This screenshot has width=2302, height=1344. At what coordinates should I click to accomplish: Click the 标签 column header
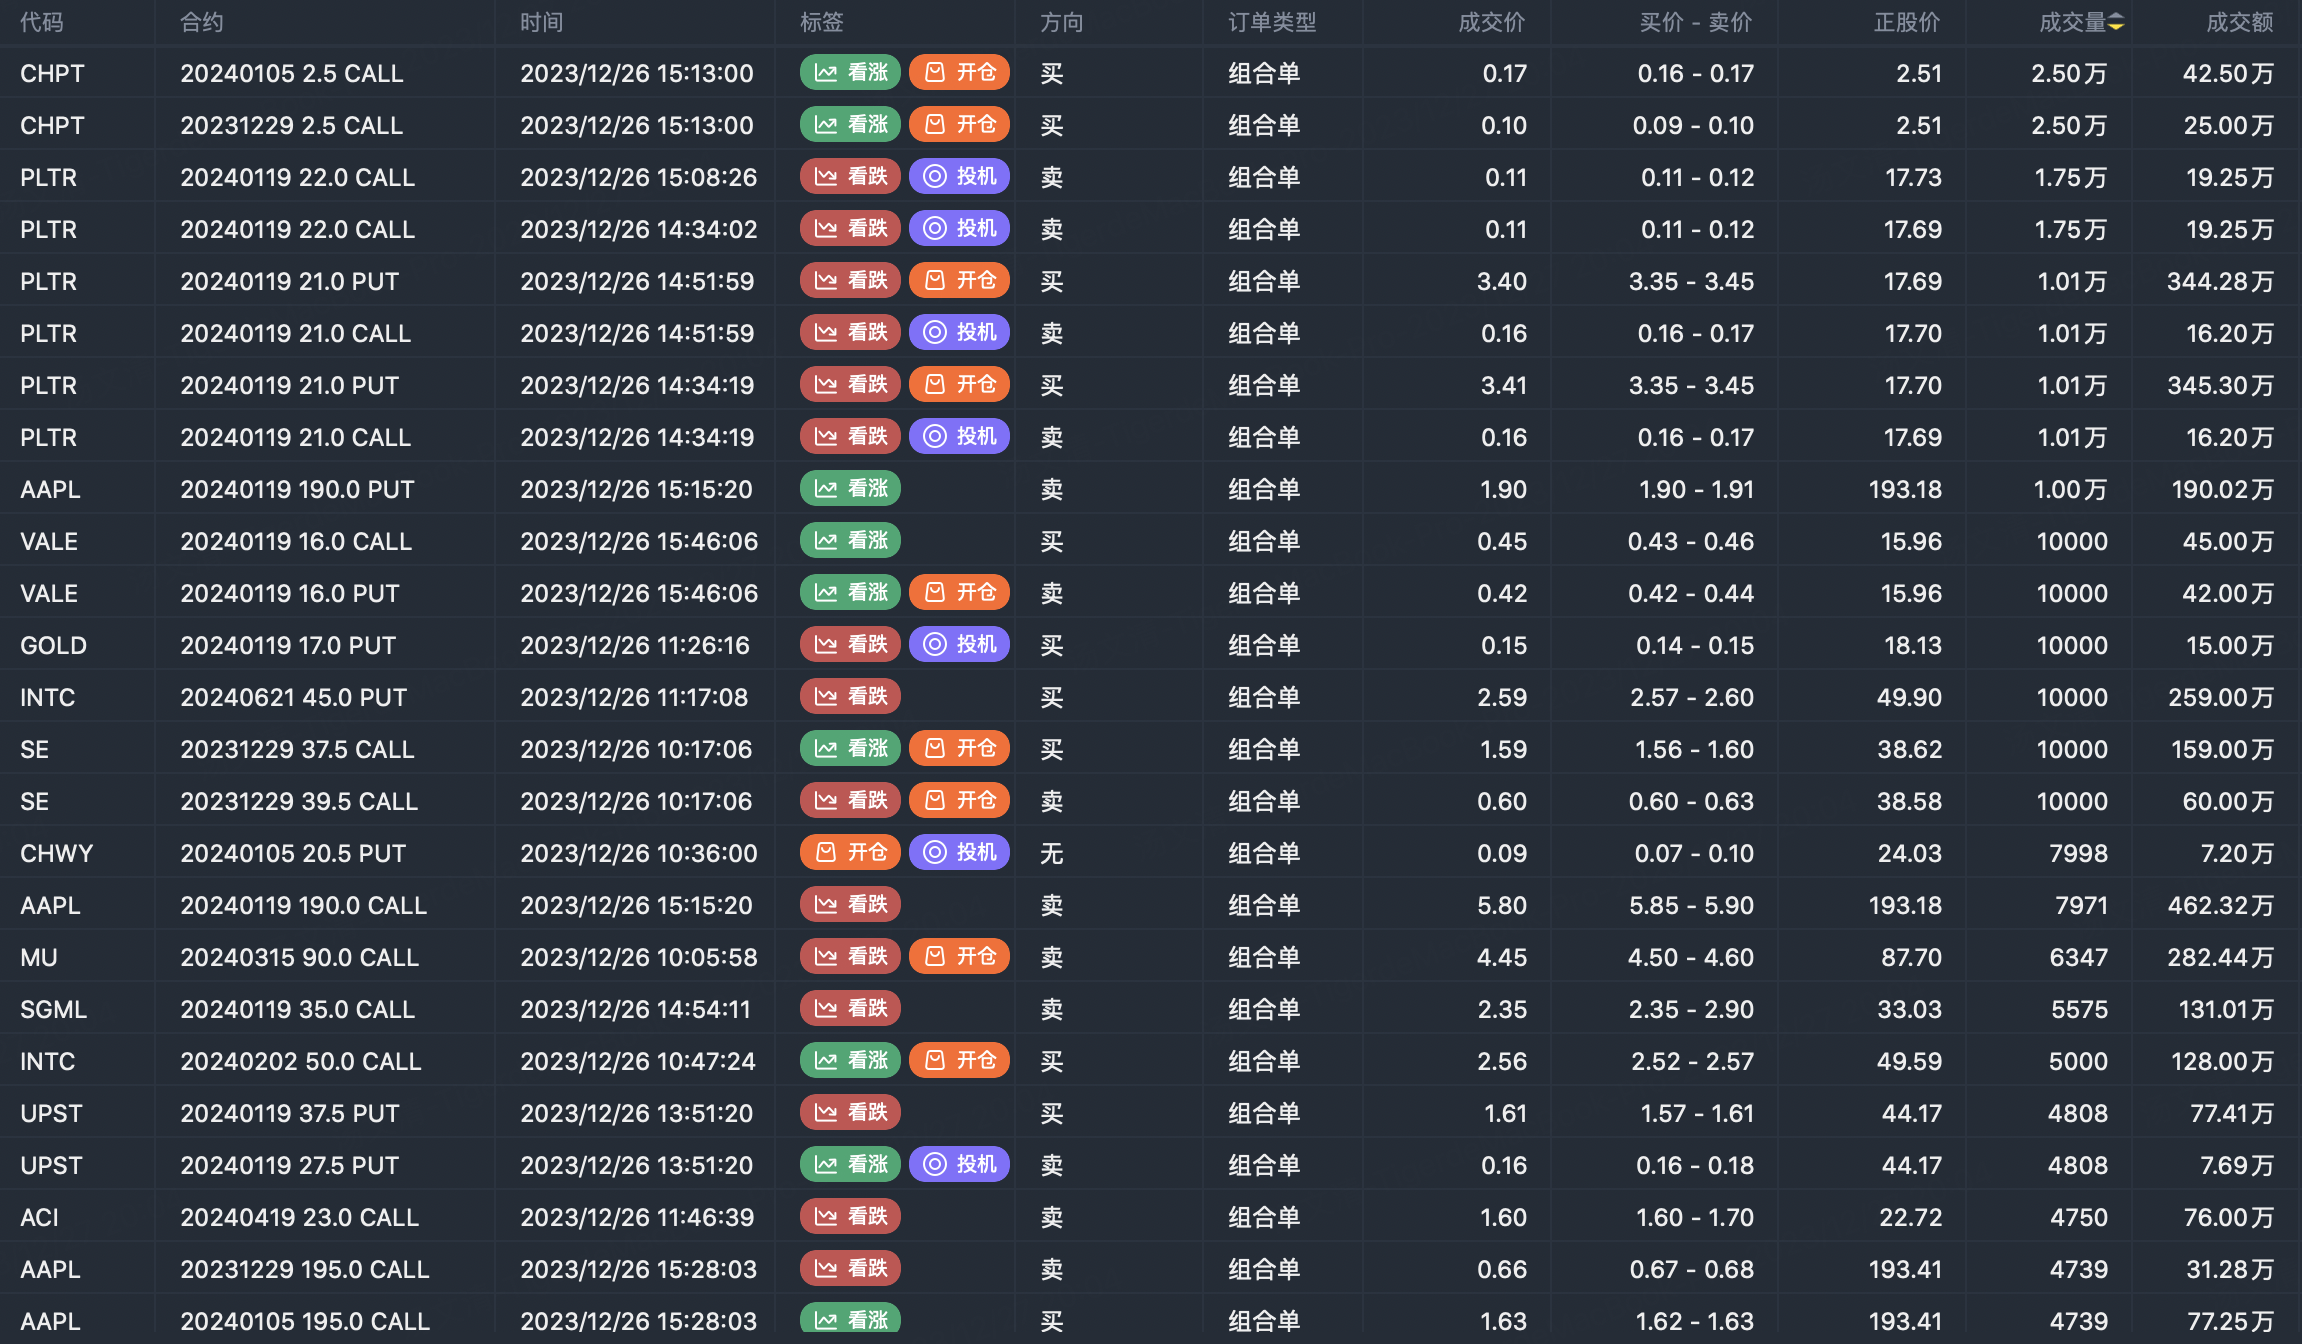[821, 23]
